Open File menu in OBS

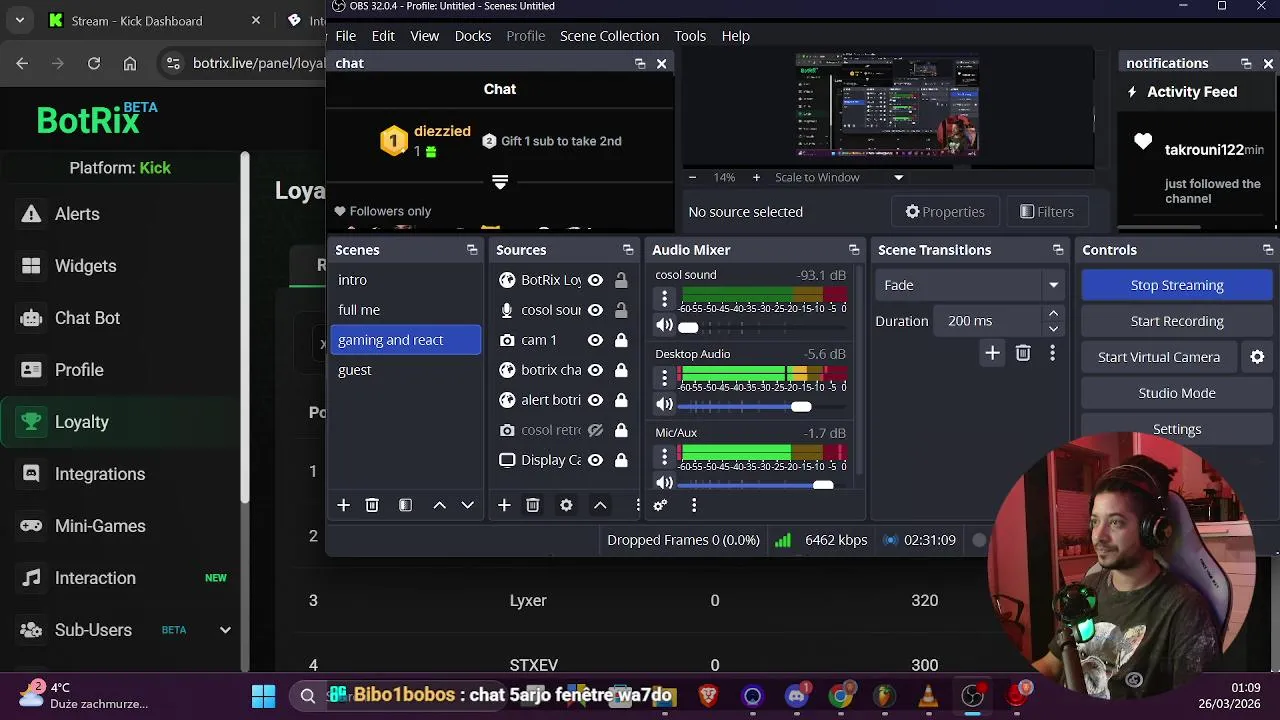345,36
